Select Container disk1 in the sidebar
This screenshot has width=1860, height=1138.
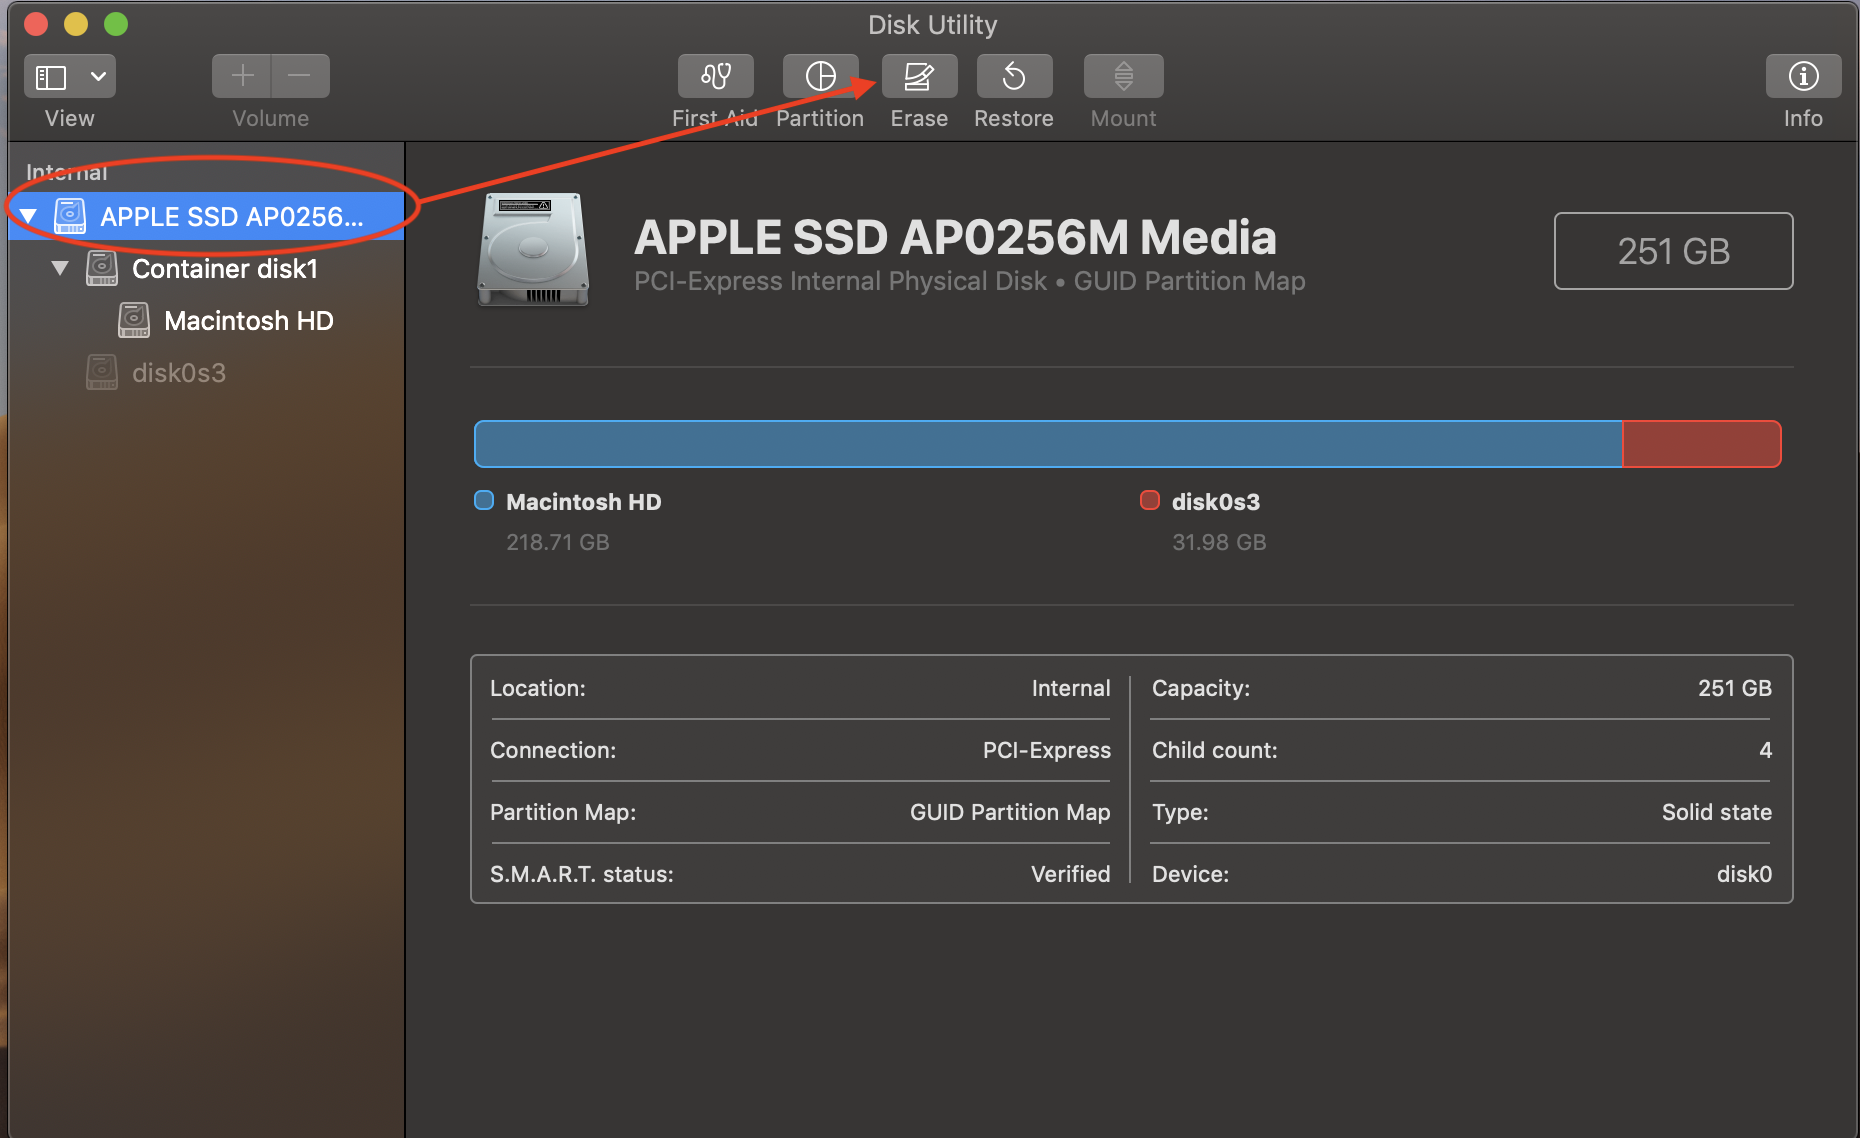pos(206,268)
